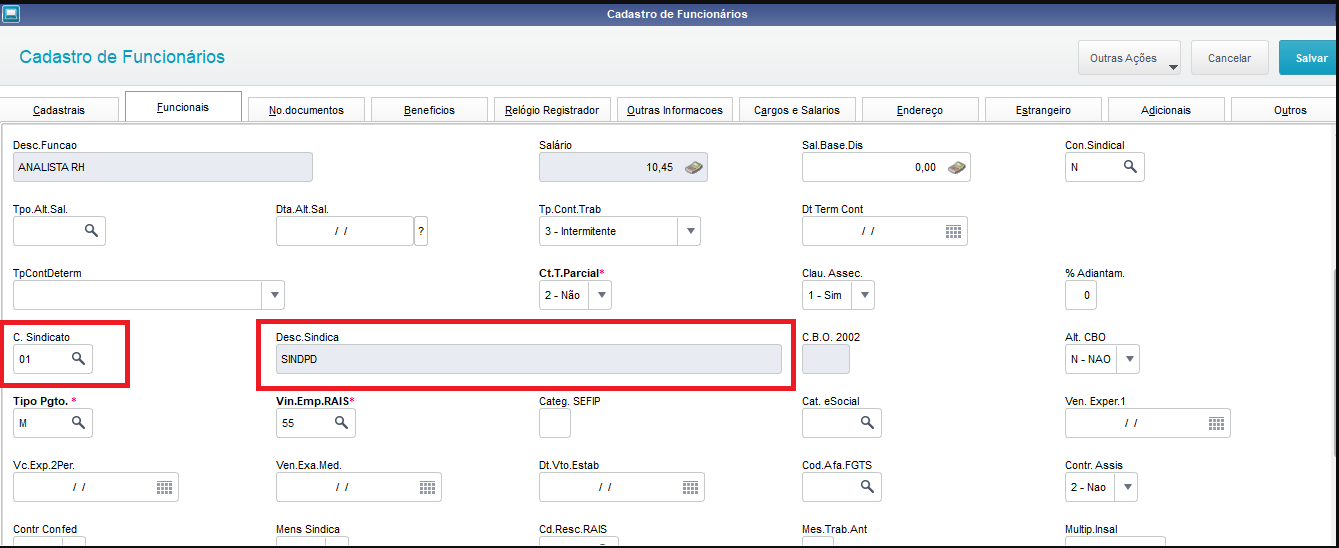1339x548 pixels.
Task: Switch to the Adicionais tab
Action: click(x=1166, y=110)
